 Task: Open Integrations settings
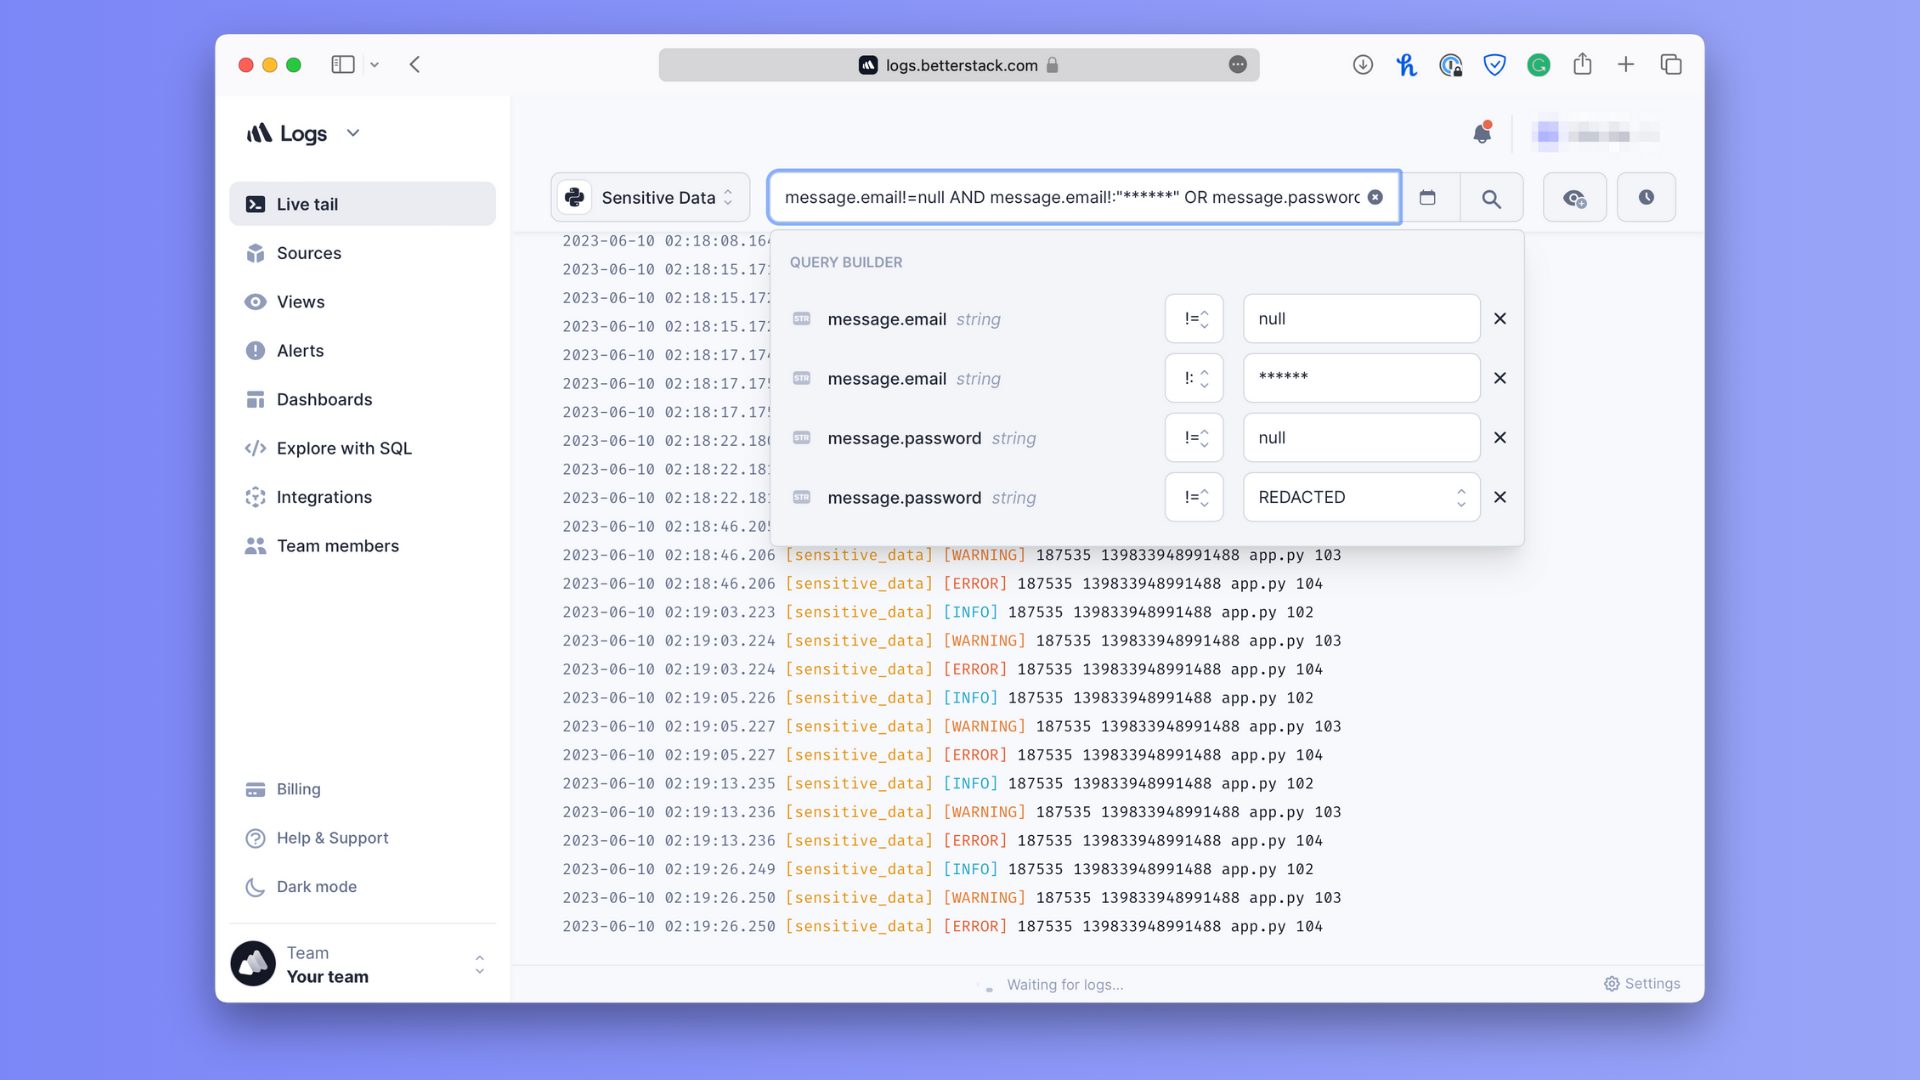click(x=324, y=496)
